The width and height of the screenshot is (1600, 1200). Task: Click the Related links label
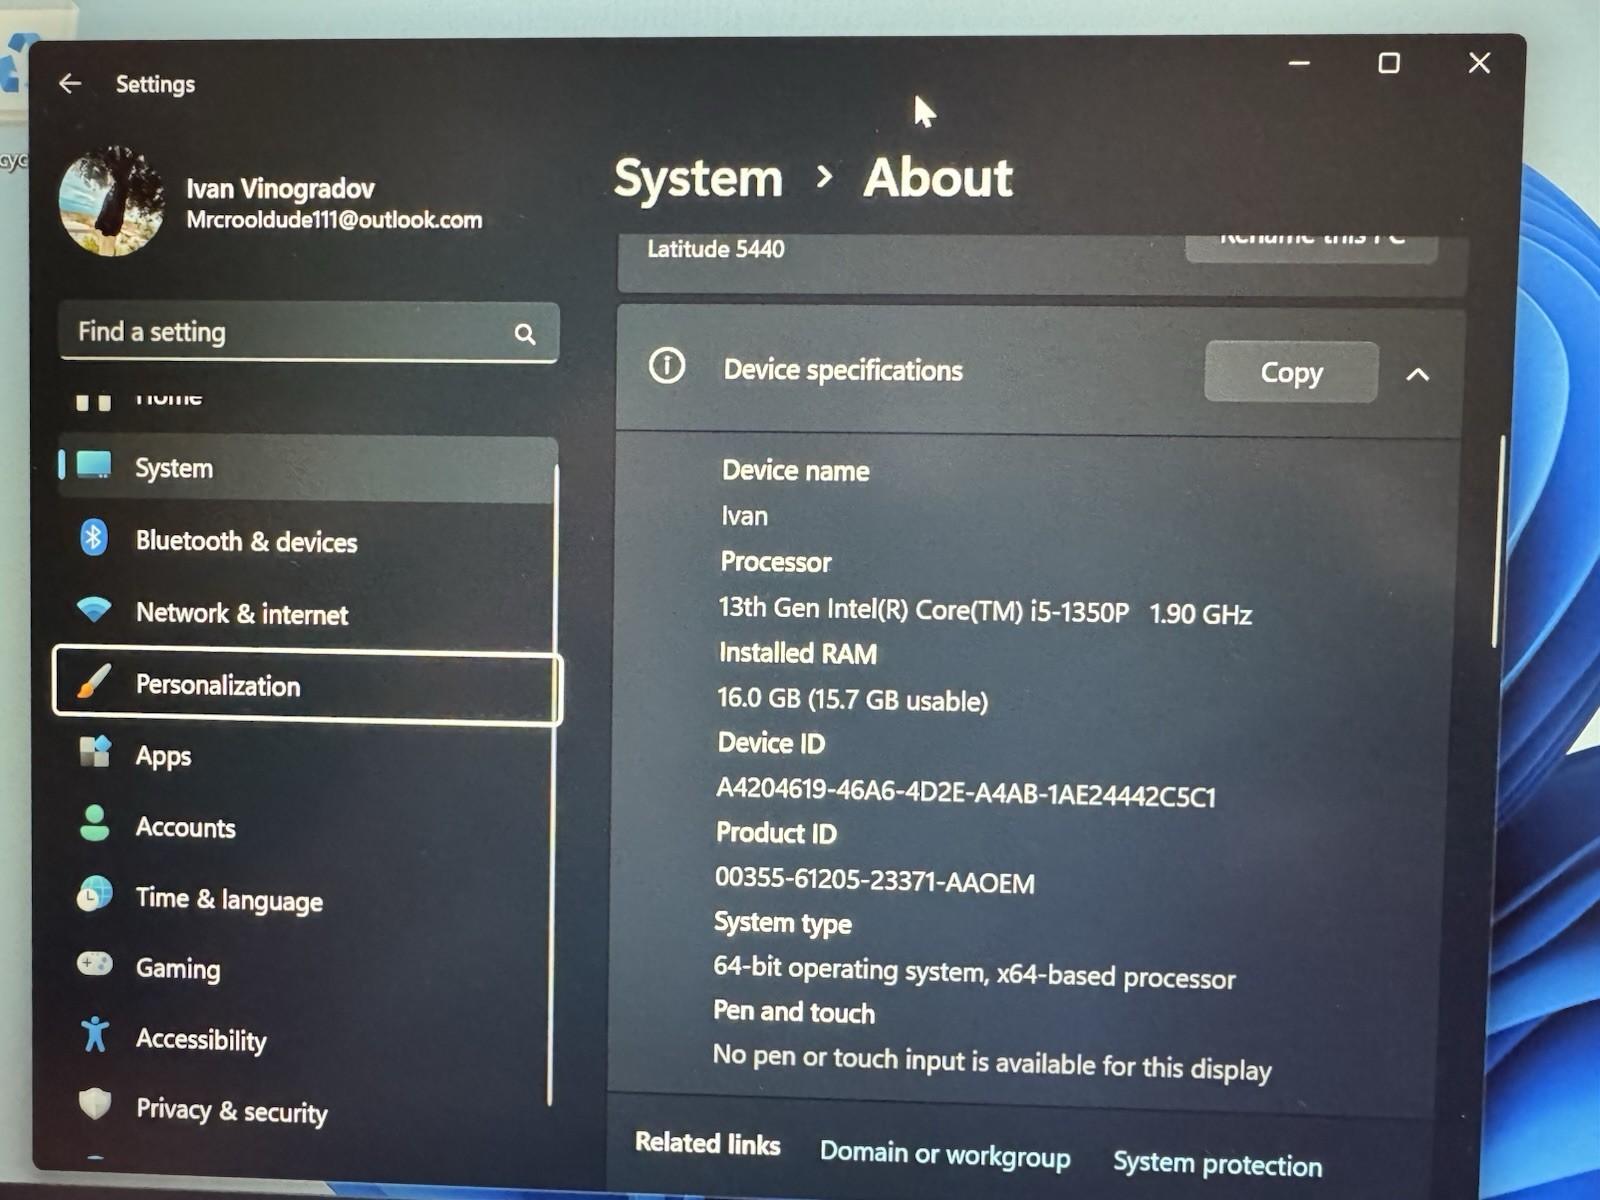point(708,1143)
